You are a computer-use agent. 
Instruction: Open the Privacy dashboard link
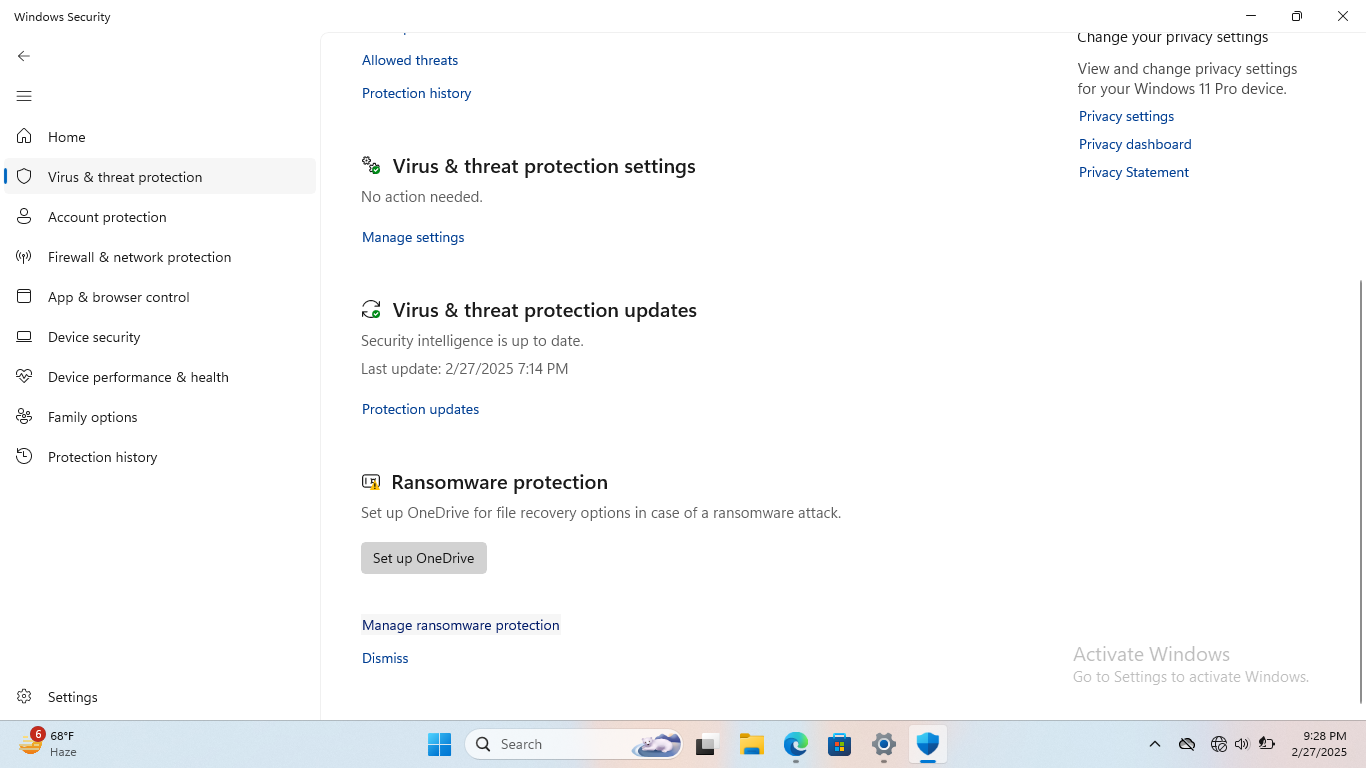pos(1135,144)
